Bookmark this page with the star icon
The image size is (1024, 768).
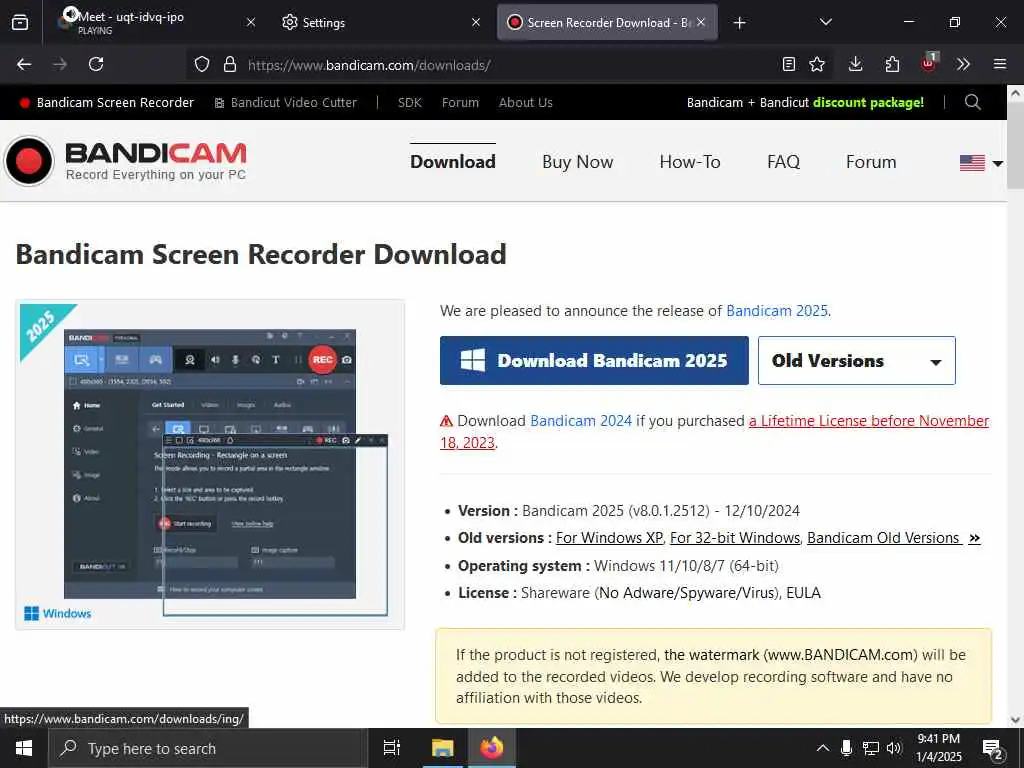[x=817, y=64]
